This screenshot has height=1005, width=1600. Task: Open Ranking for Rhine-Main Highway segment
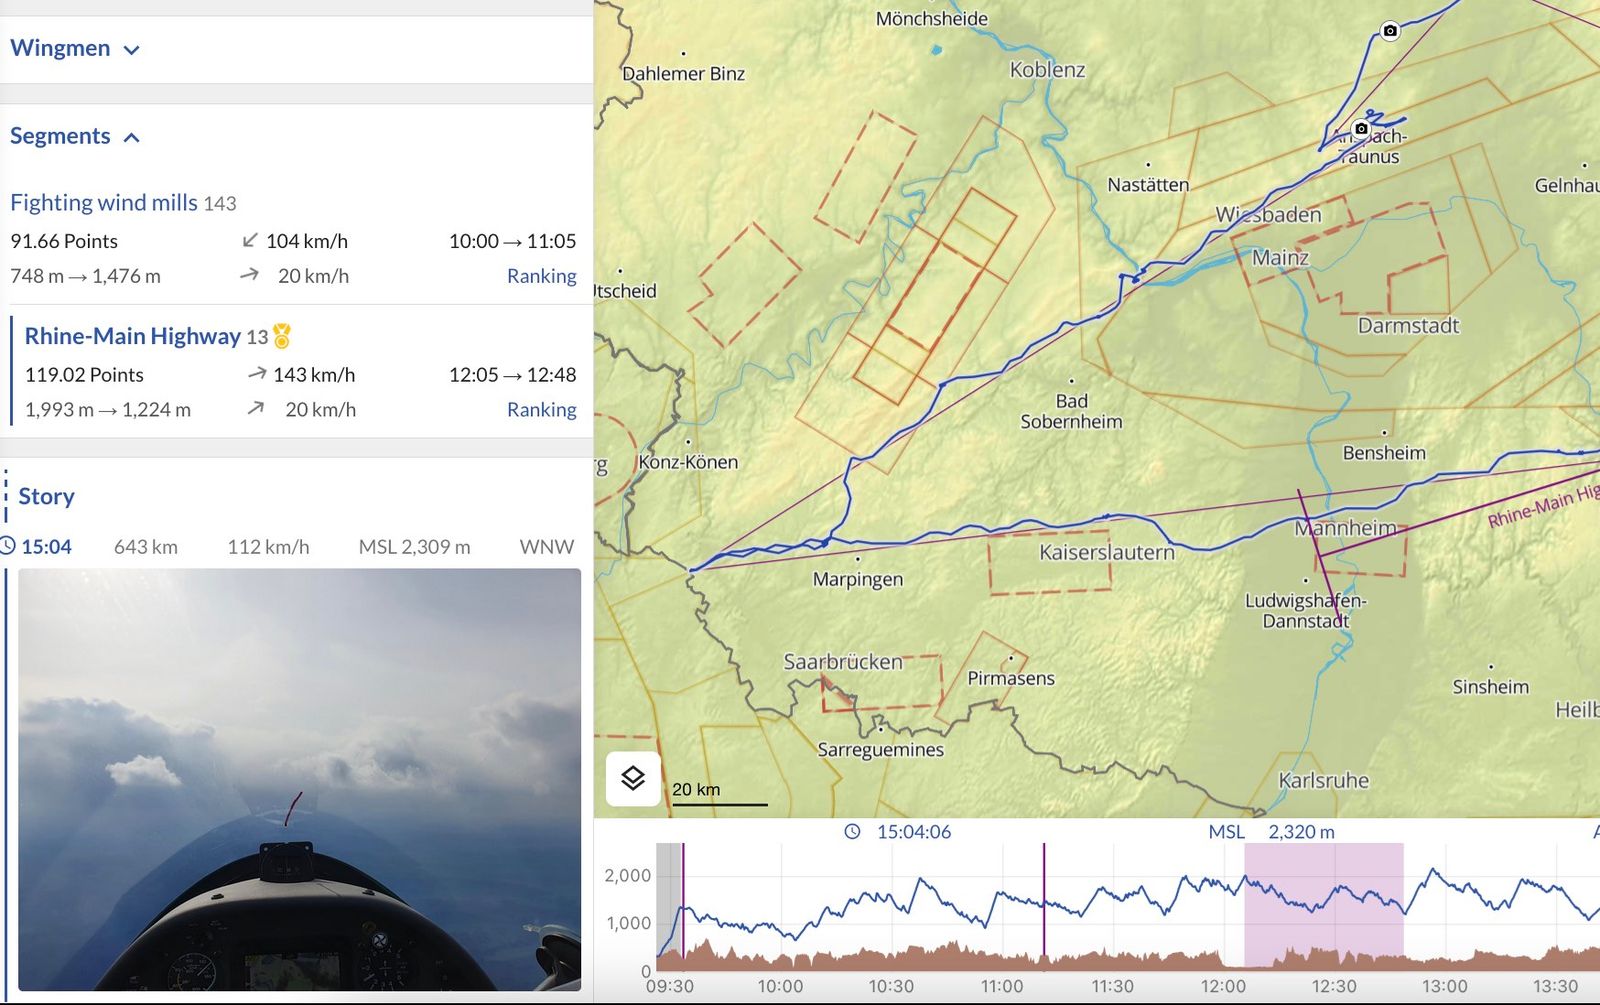(541, 410)
